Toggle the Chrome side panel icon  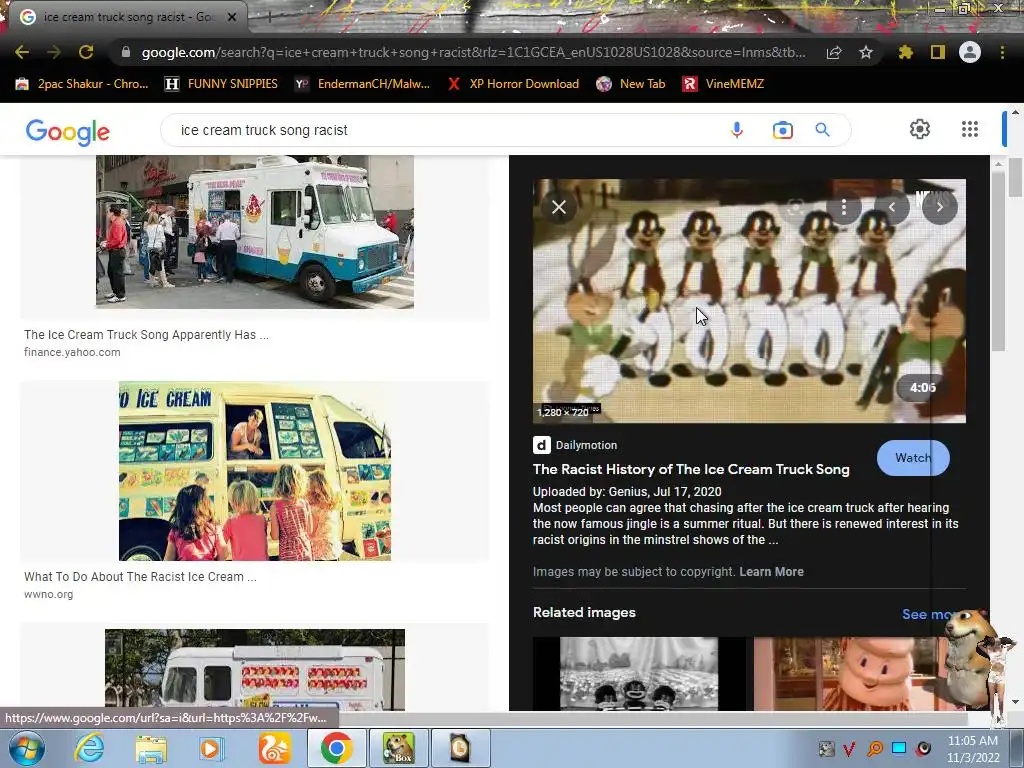[x=938, y=52]
